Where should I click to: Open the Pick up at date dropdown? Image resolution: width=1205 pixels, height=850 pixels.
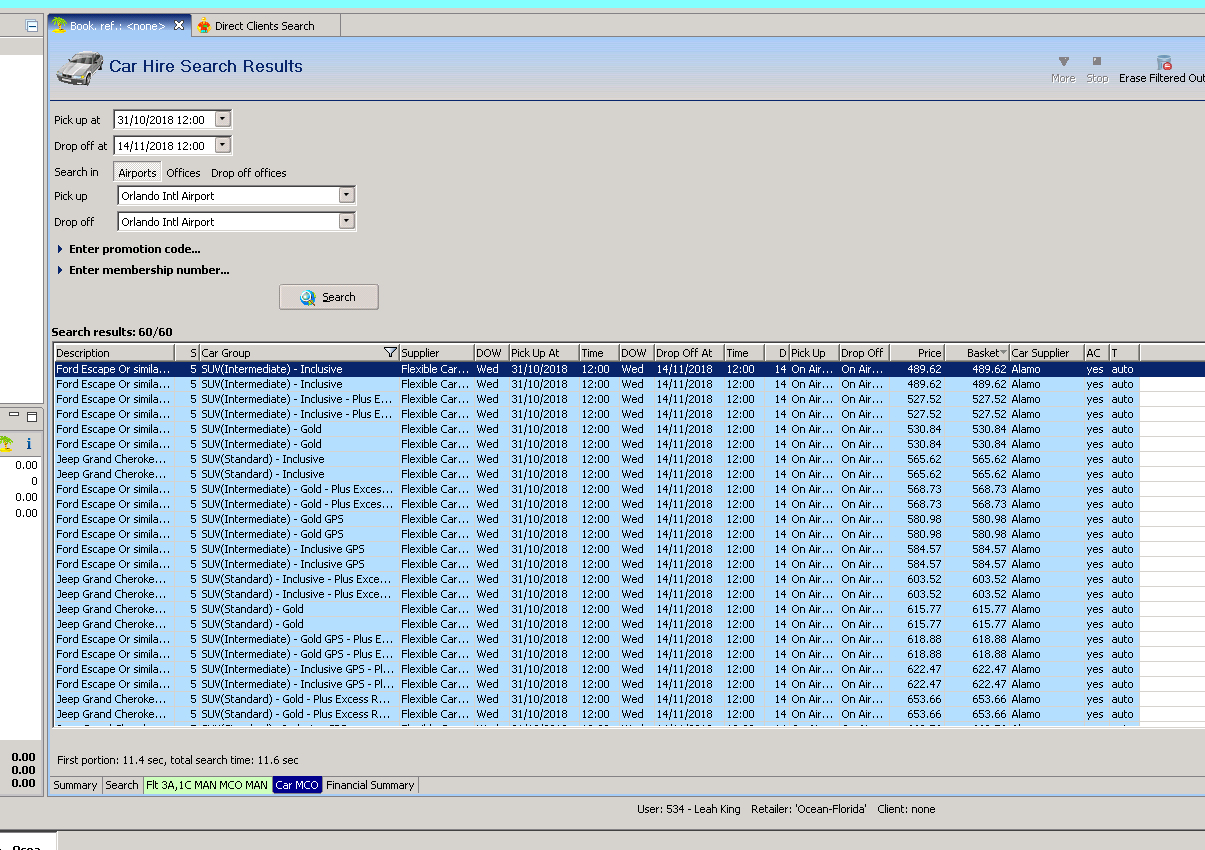[x=222, y=120]
